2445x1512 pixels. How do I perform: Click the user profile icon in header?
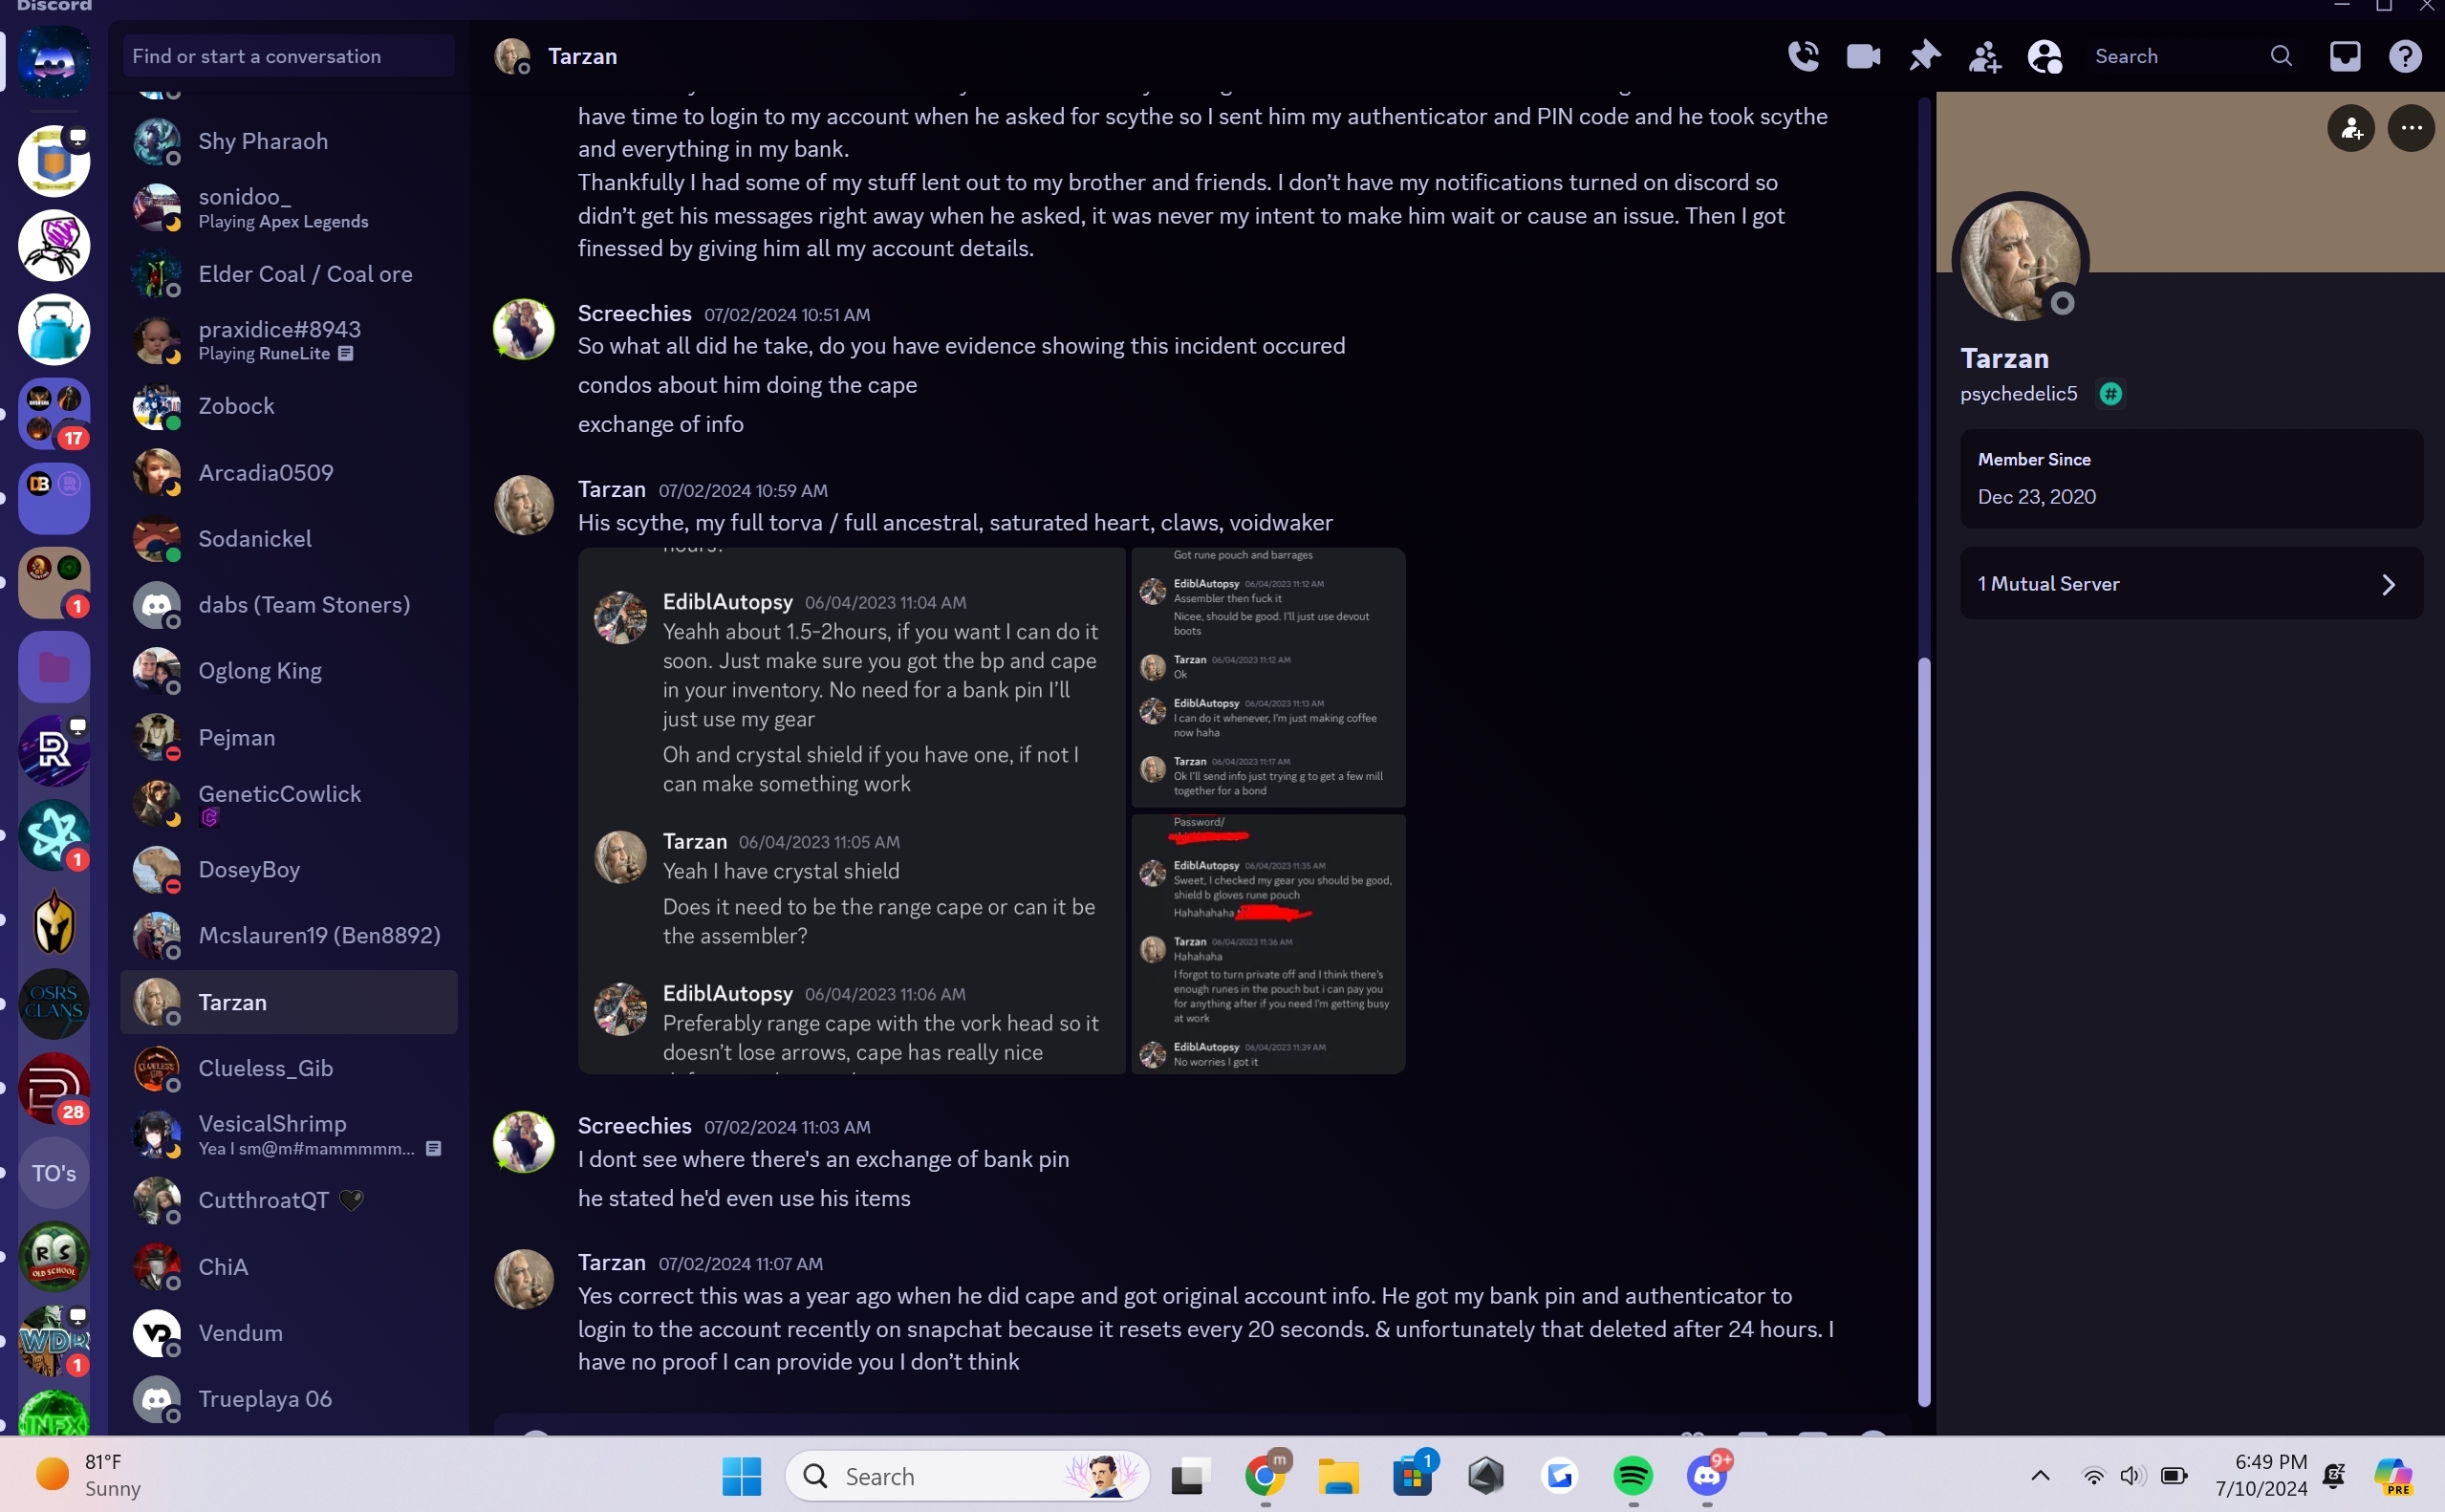[x=2045, y=55]
